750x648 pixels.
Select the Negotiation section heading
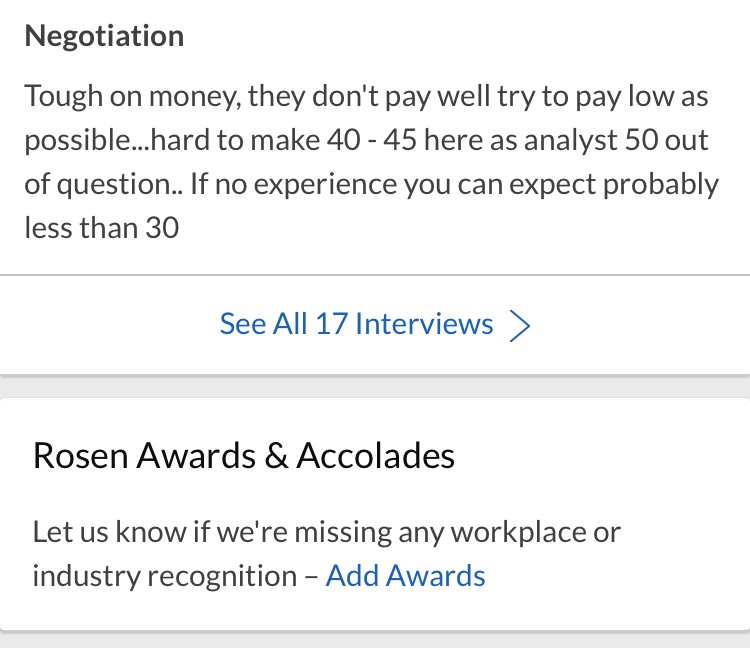[x=104, y=36]
